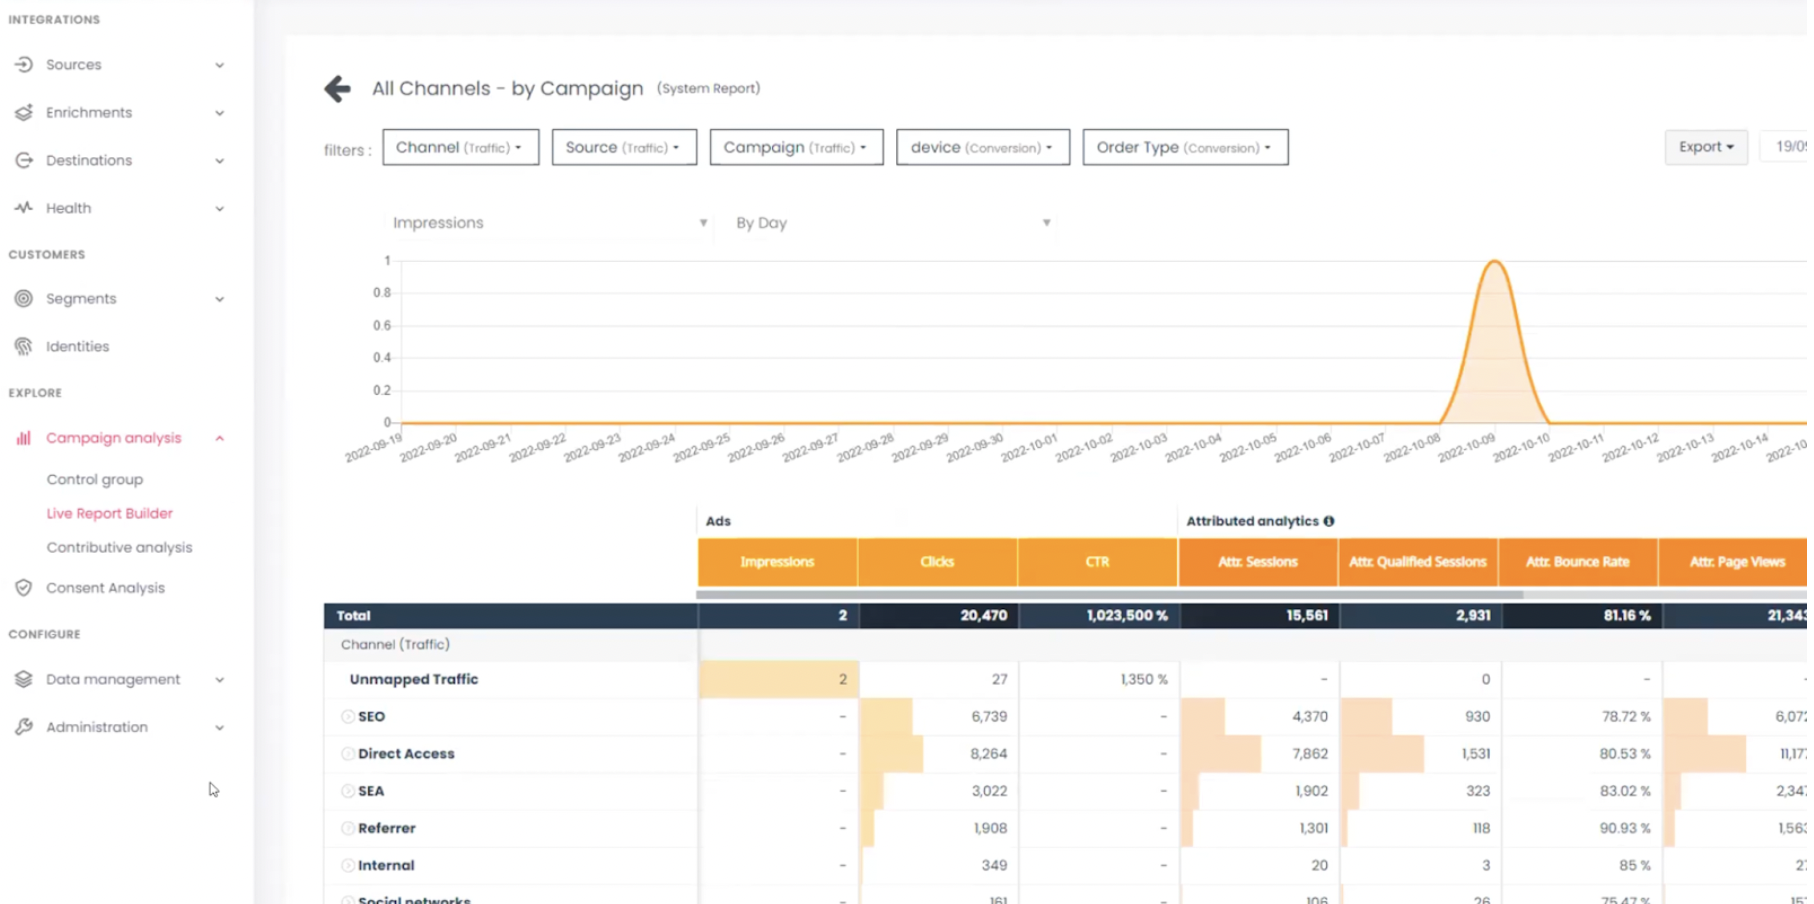The image size is (1814, 904).
Task: Expand the Sources menu chevron
Action: [x=219, y=66]
